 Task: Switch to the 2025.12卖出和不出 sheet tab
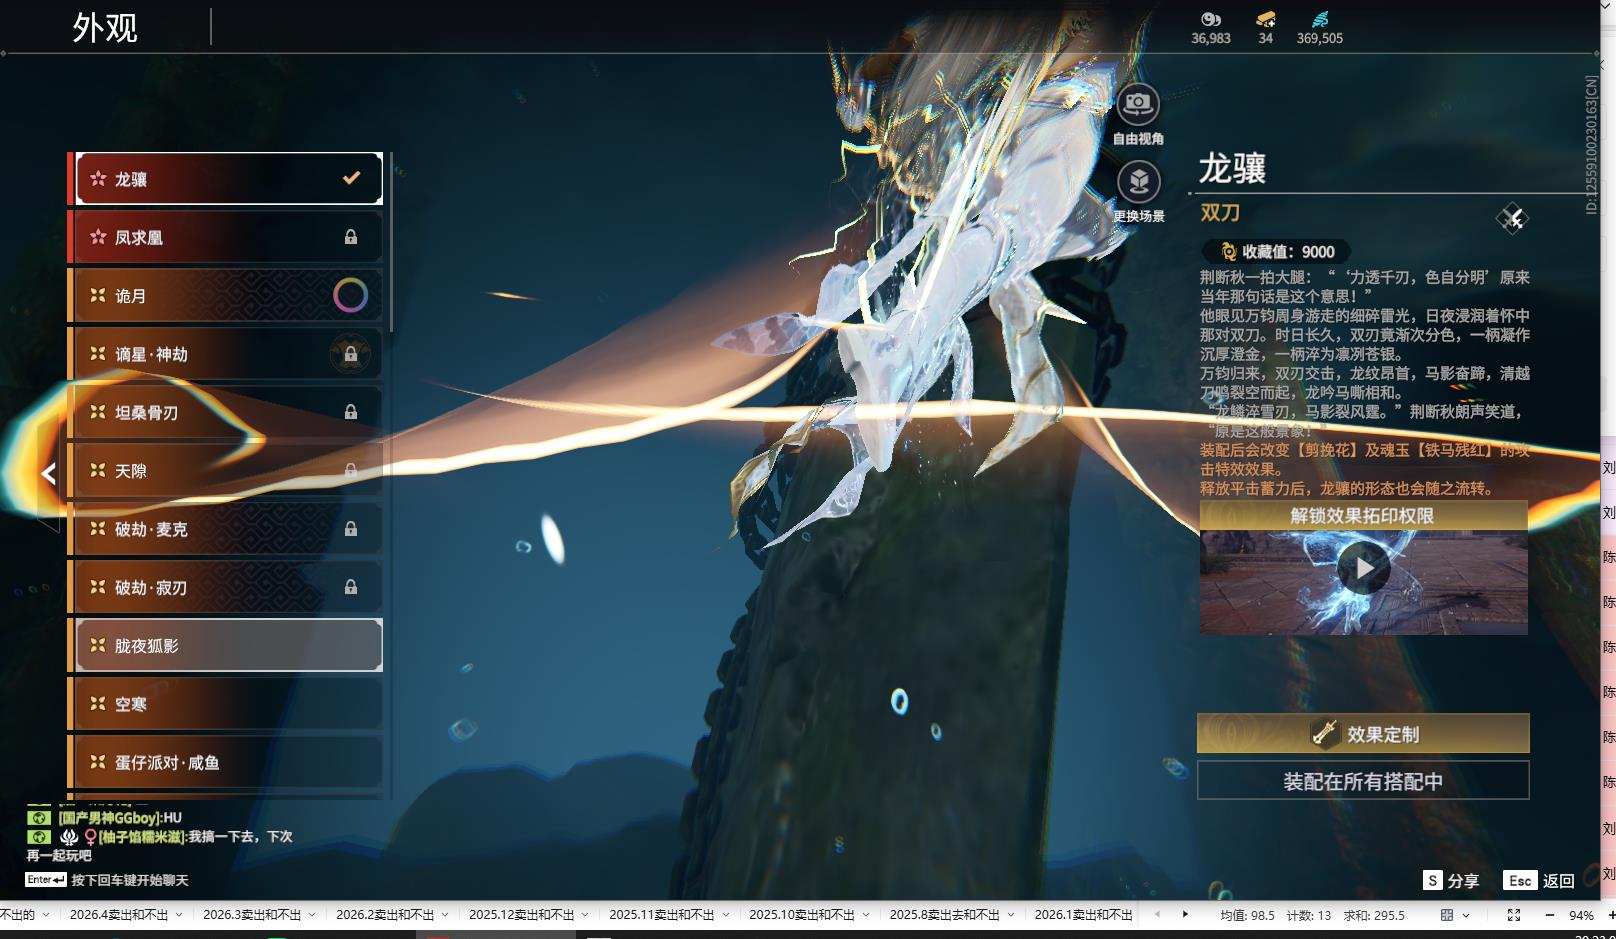click(522, 915)
